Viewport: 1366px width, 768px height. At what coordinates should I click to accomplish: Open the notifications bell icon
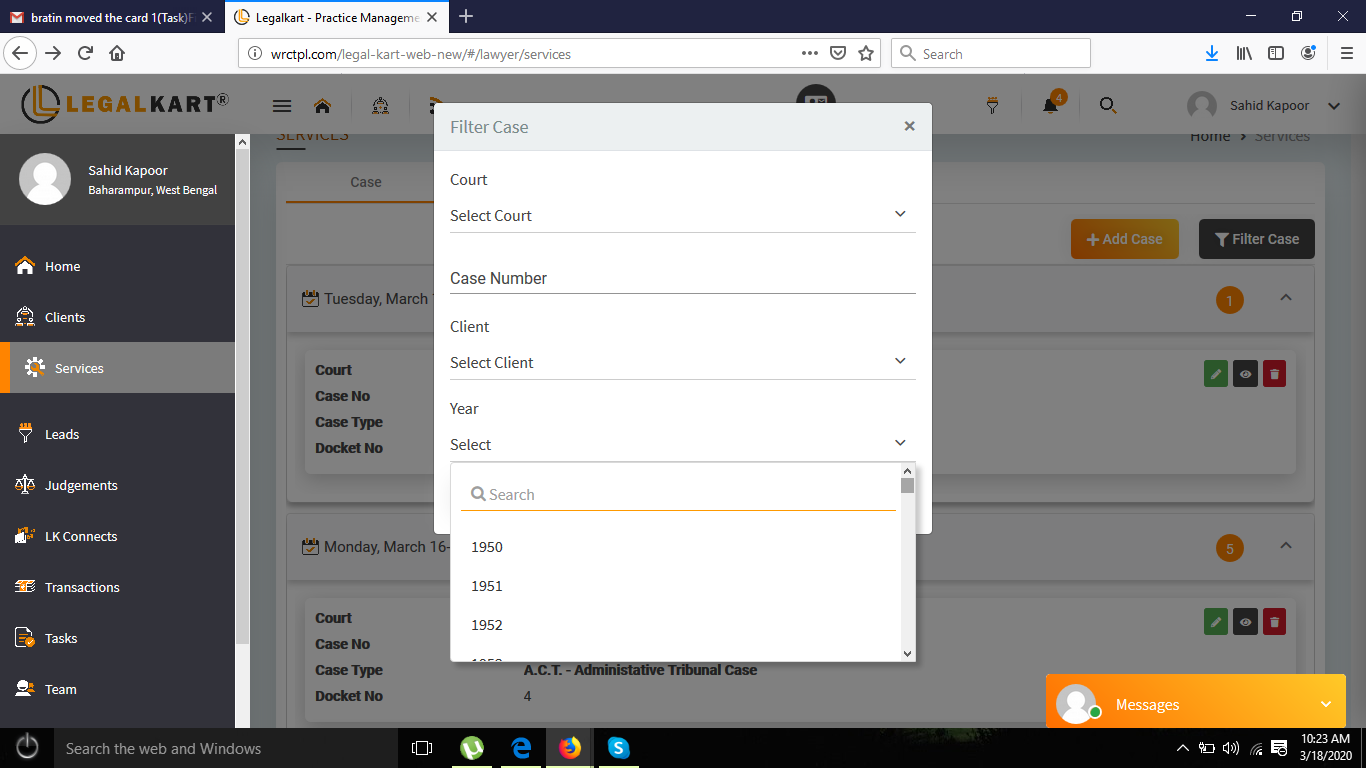click(x=1050, y=105)
